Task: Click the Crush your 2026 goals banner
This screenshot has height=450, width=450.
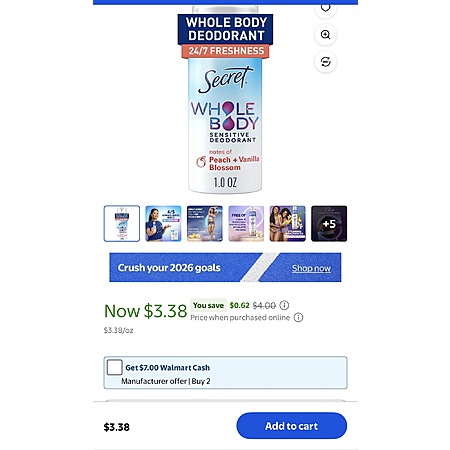Action: tap(225, 267)
